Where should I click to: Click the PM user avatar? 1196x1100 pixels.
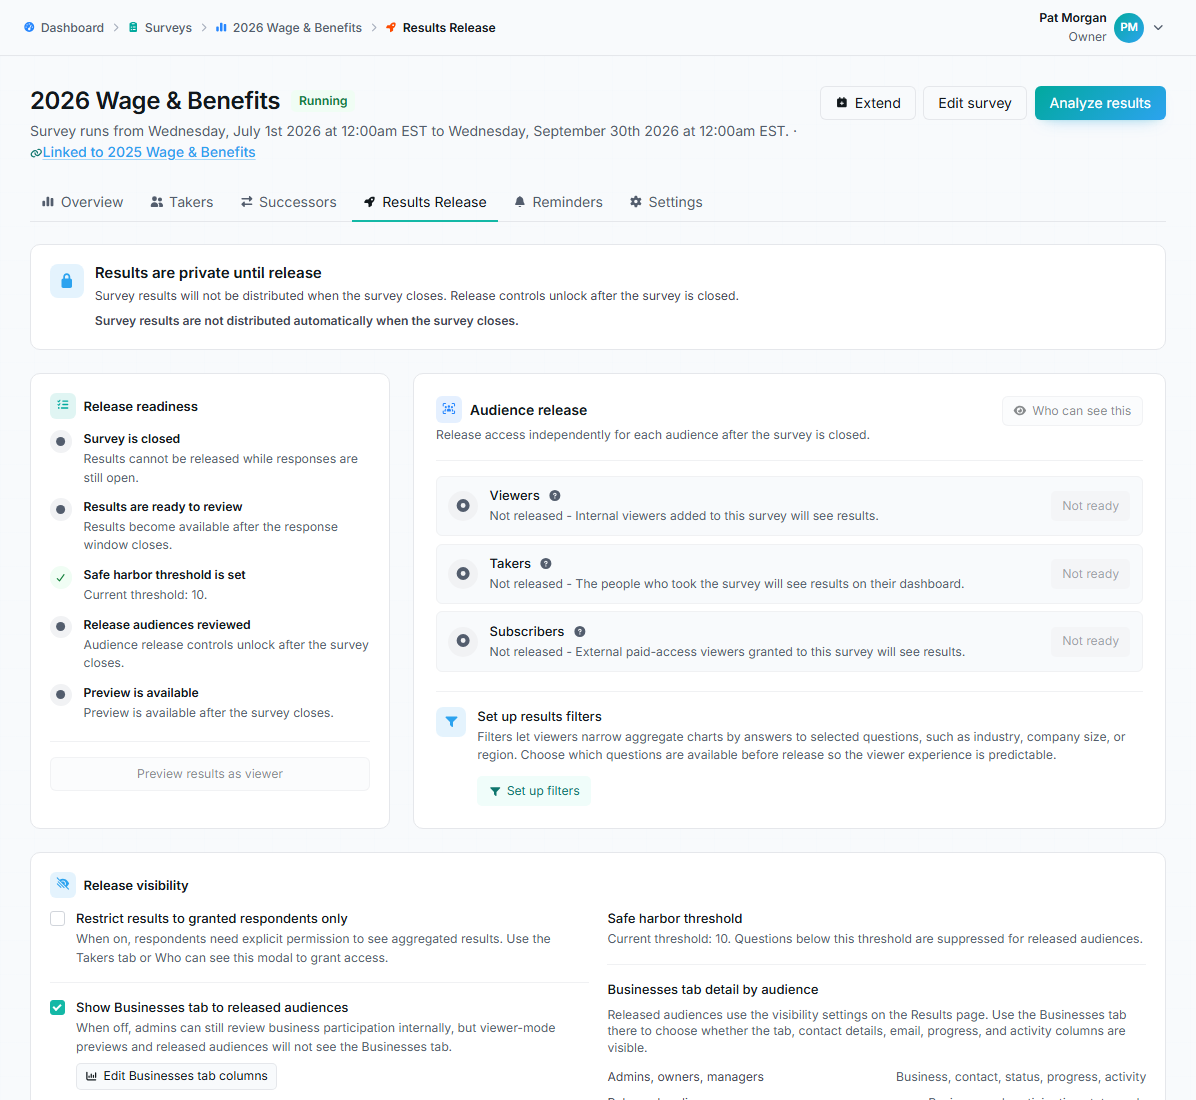tap(1128, 27)
